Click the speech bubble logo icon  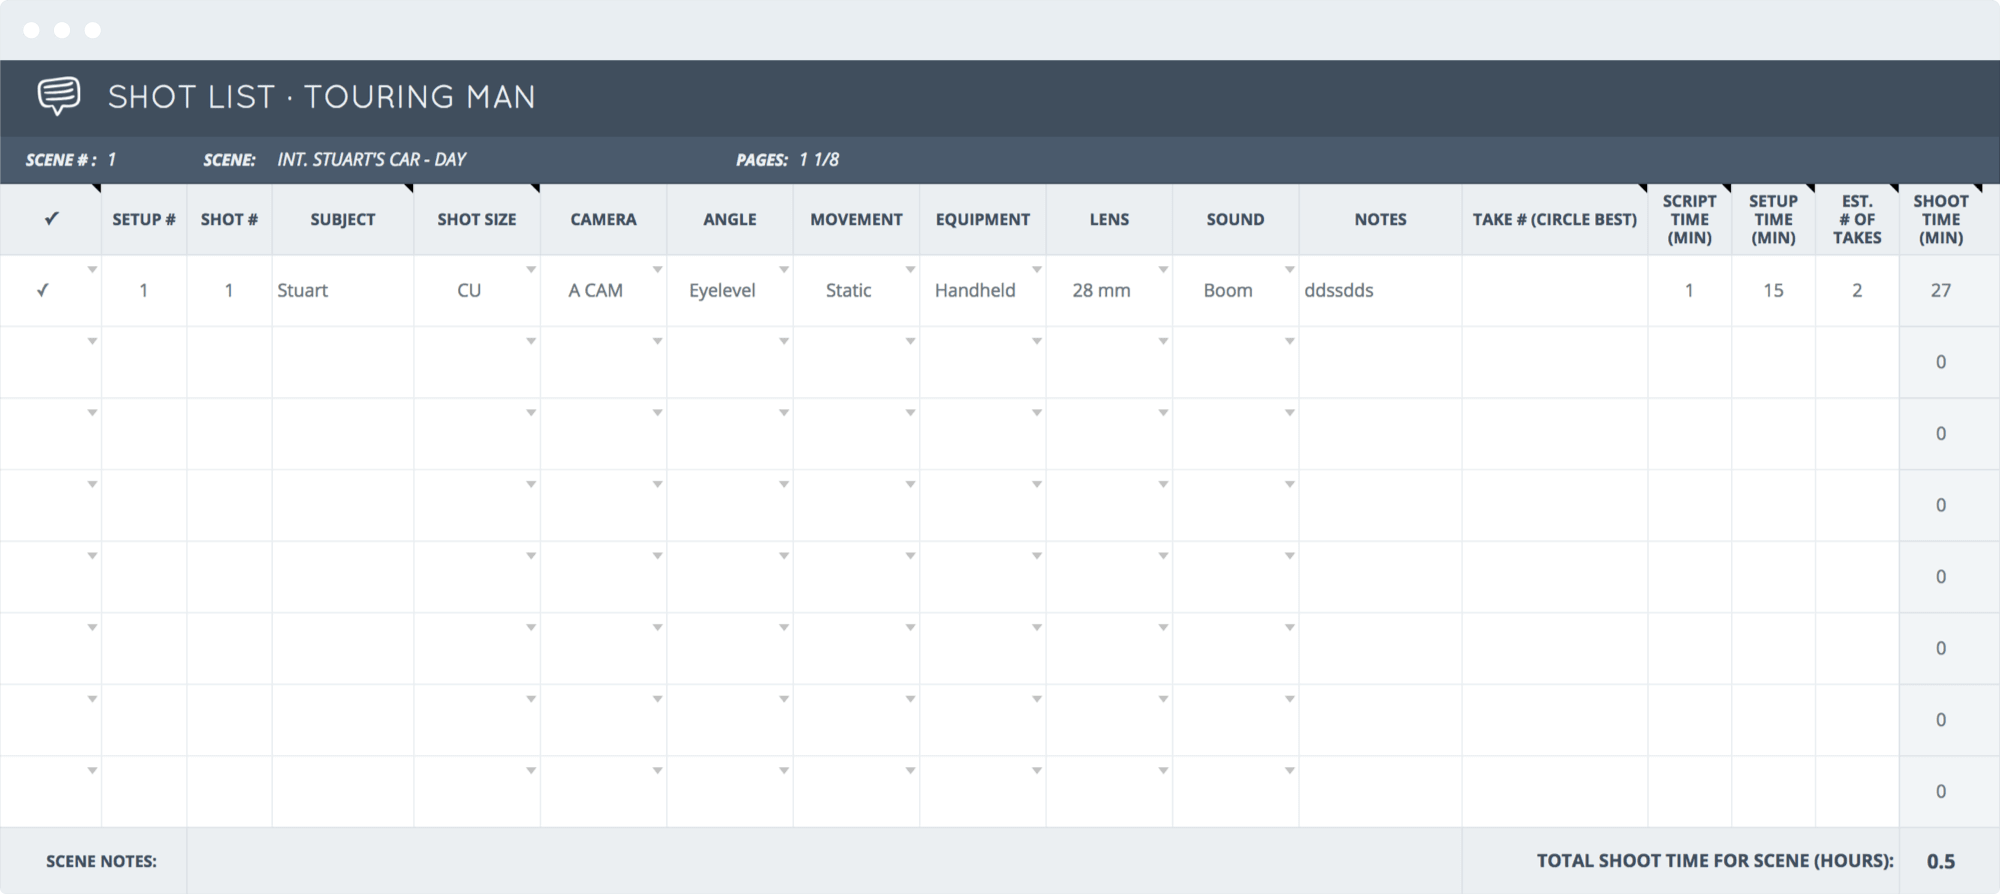[59, 96]
